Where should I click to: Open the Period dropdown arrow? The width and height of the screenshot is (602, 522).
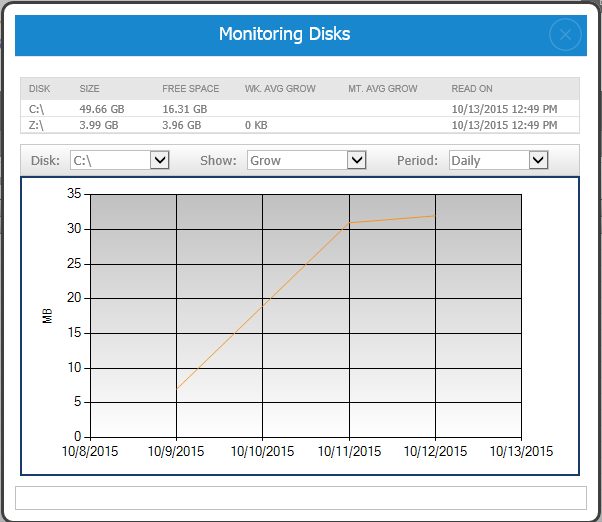[x=538, y=160]
